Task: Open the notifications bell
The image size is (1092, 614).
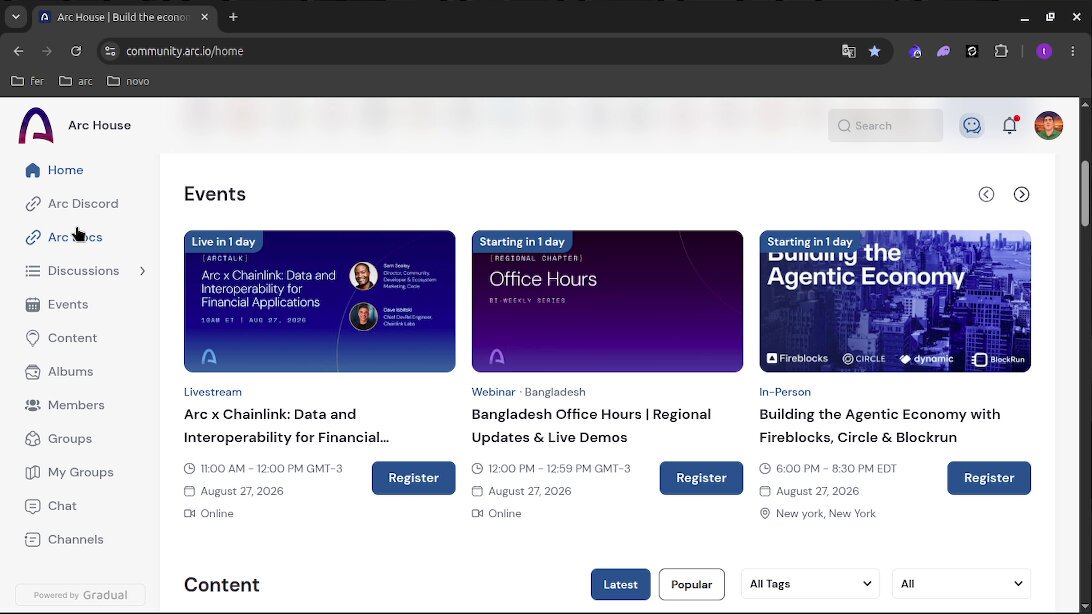Action: coord(1010,125)
